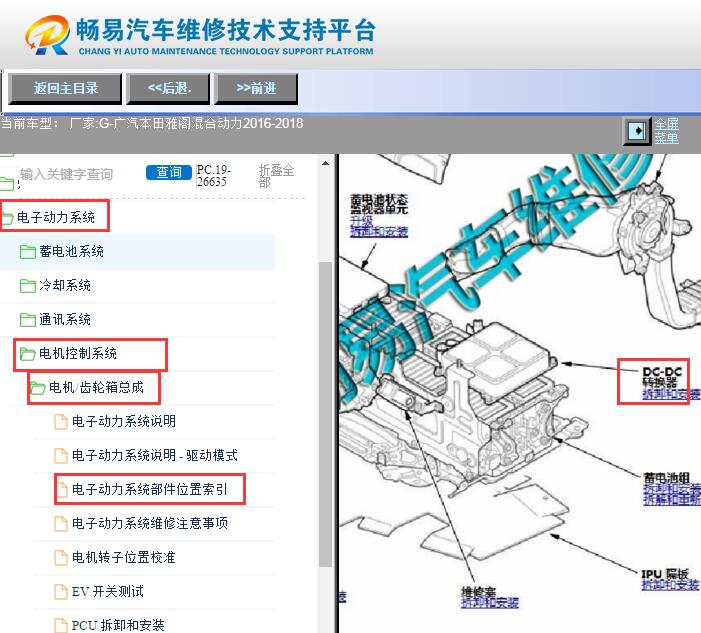Click the tree scrollbar up arrow
701x633 pixels.
point(325,164)
